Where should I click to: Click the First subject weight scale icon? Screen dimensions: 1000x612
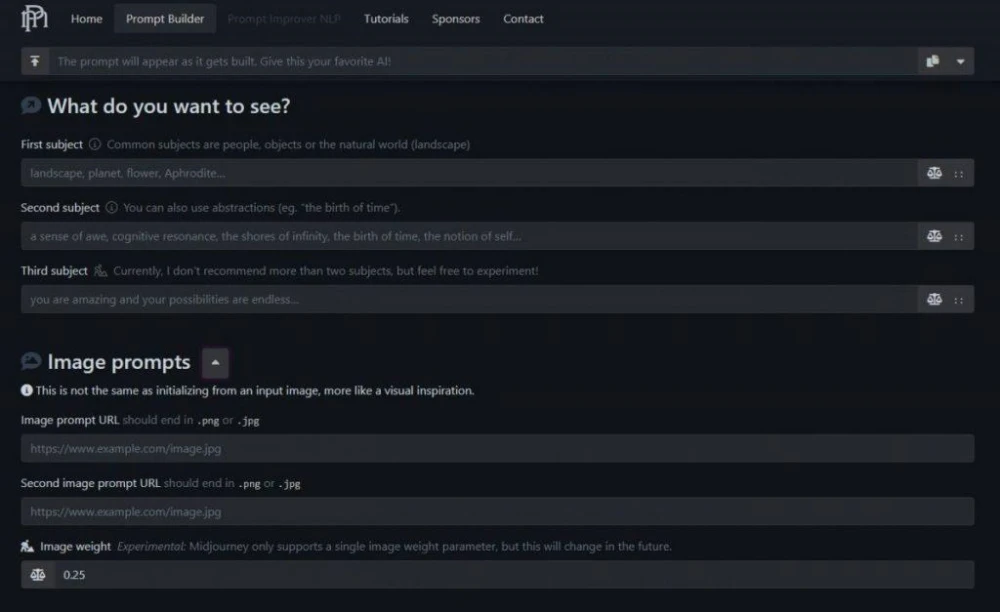point(934,173)
